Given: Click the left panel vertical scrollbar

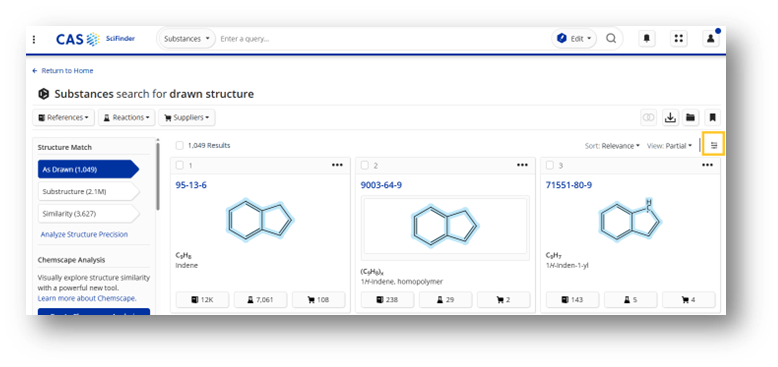Looking at the screenshot, I should (158, 176).
